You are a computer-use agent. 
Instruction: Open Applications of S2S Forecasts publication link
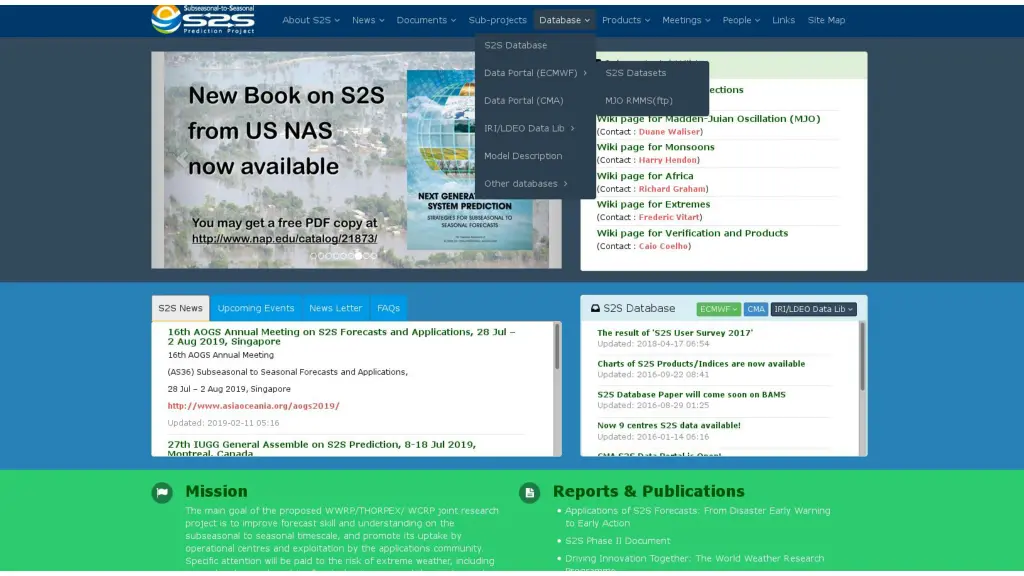(697, 517)
